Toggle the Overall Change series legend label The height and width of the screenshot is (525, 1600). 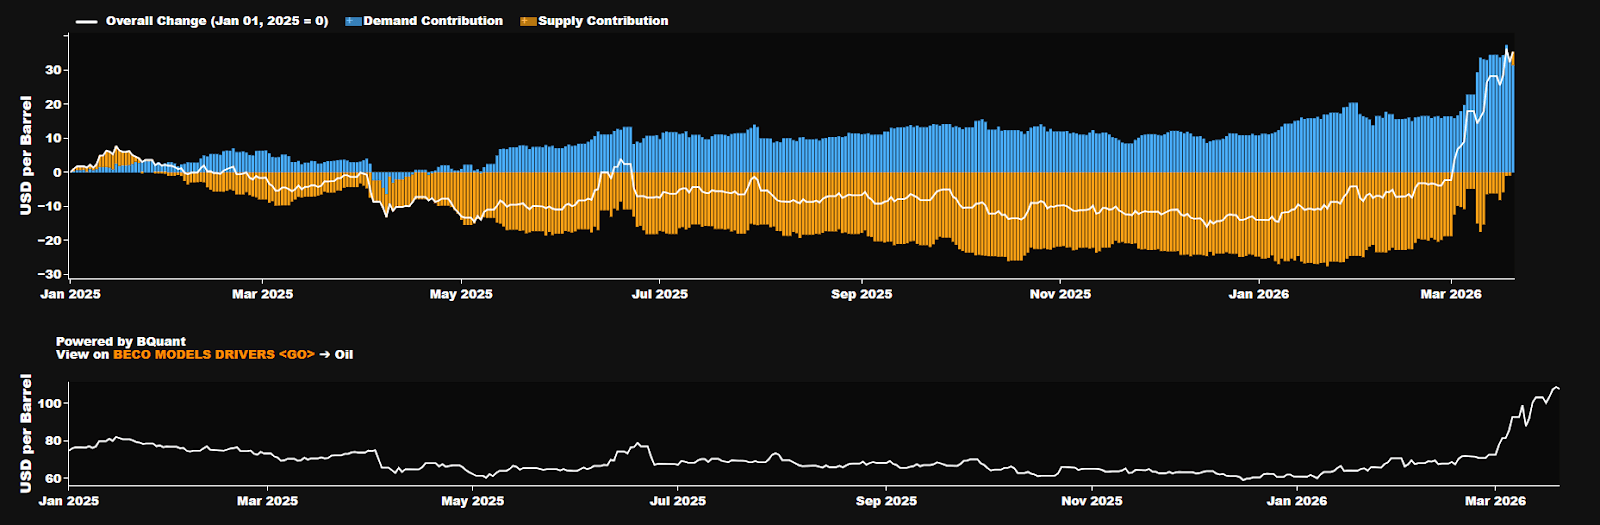pos(216,21)
